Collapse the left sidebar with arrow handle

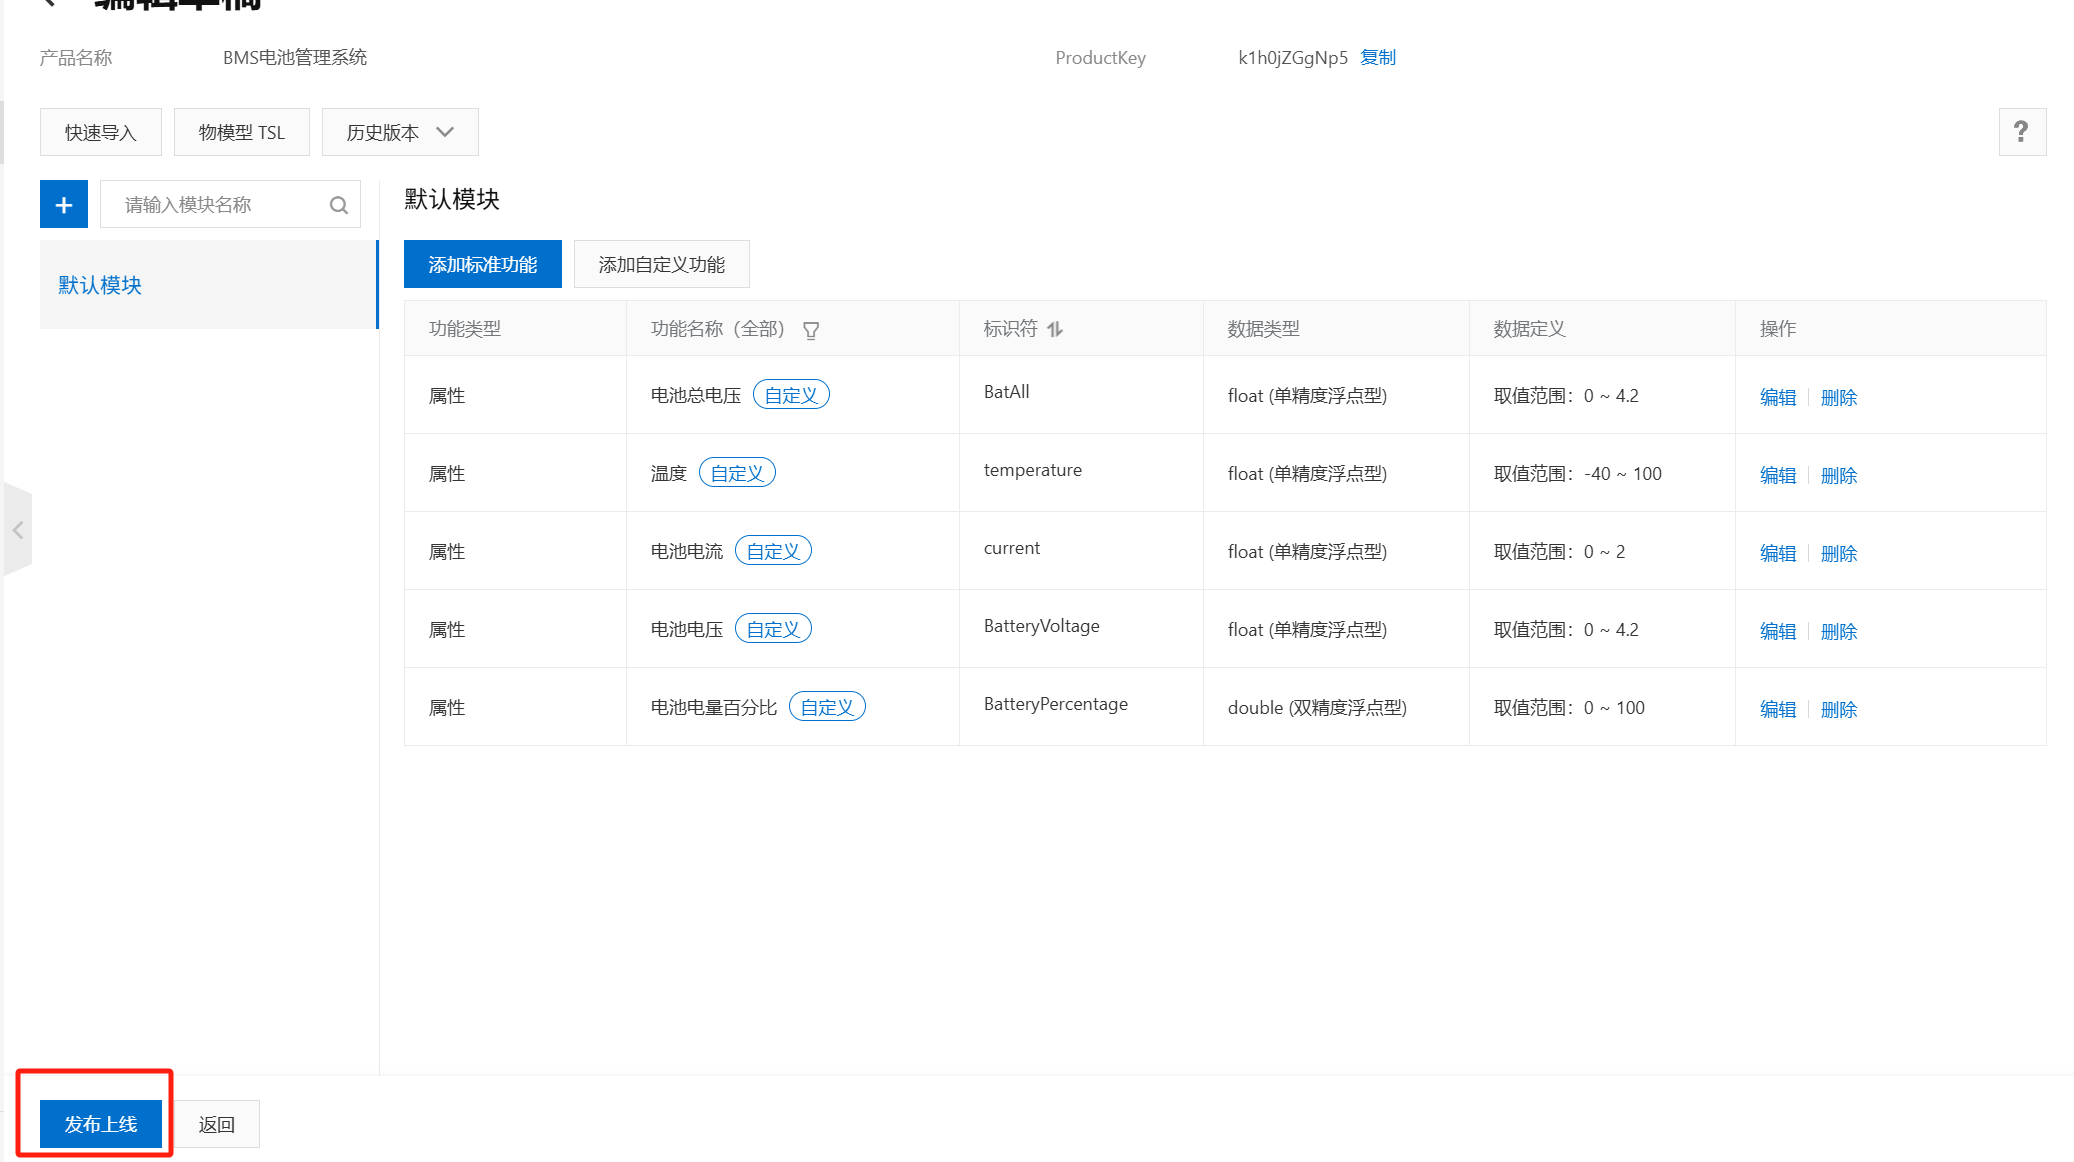17,530
